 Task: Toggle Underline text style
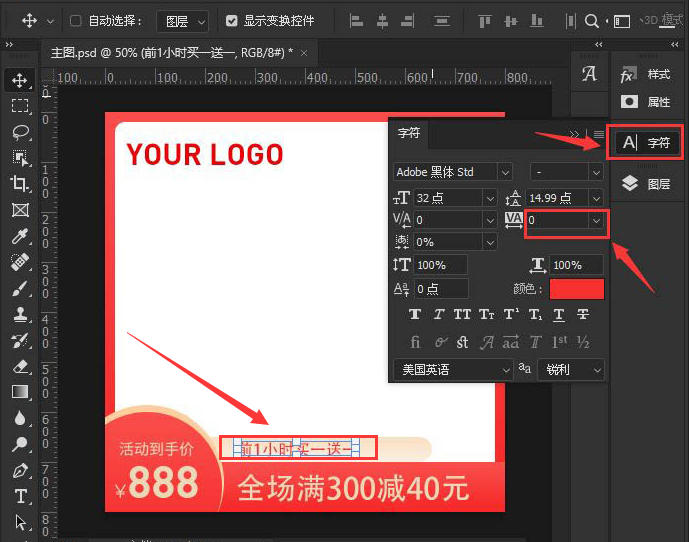pyautogui.click(x=559, y=314)
